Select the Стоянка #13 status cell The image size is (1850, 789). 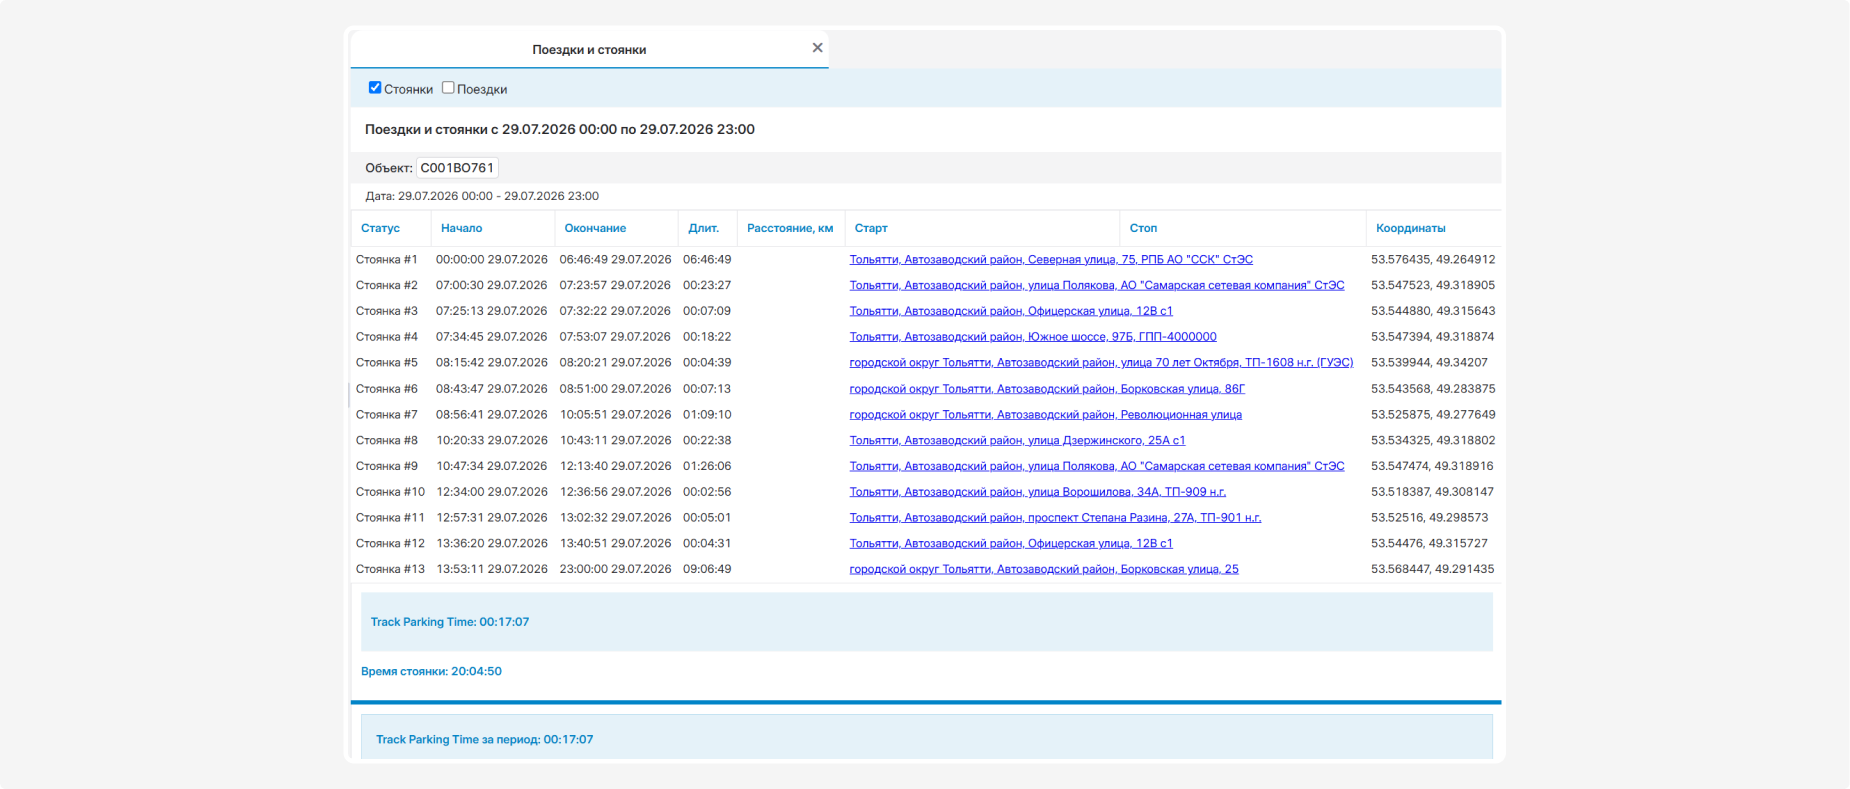(390, 570)
